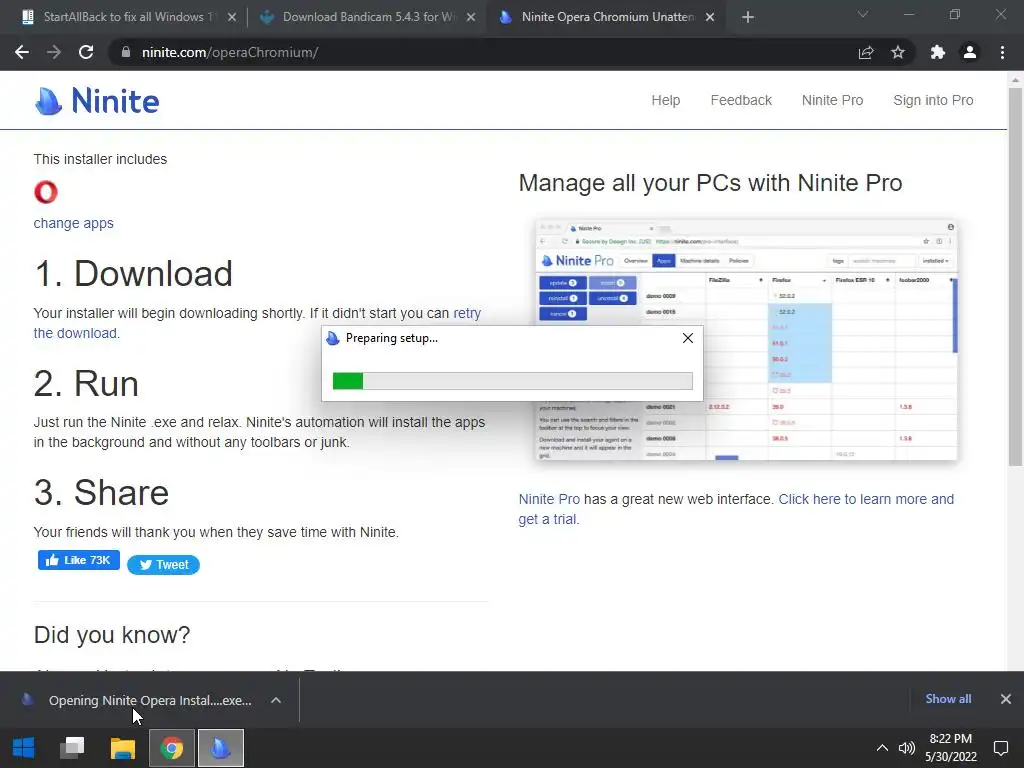Open the Help page
The image size is (1024, 768).
point(665,100)
